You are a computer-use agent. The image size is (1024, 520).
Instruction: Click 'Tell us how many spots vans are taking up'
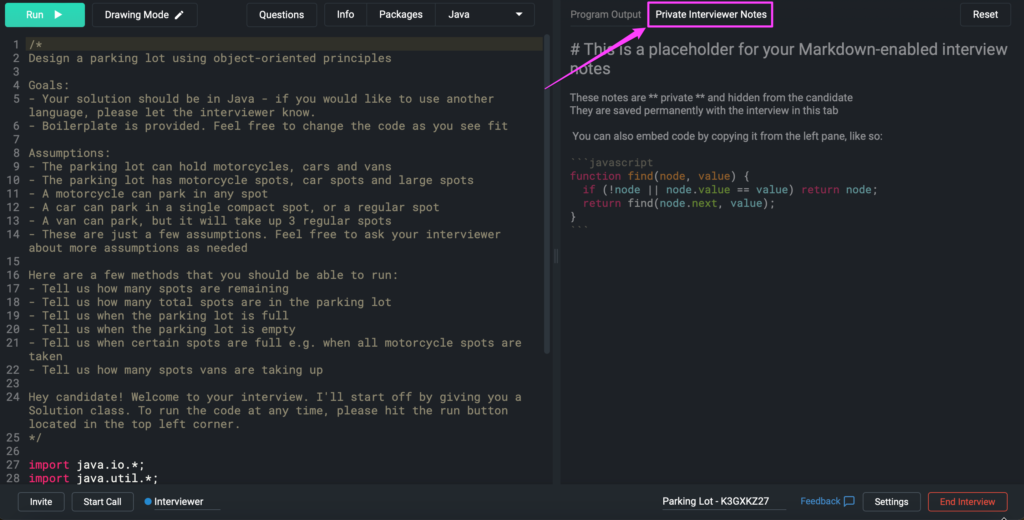pos(176,370)
